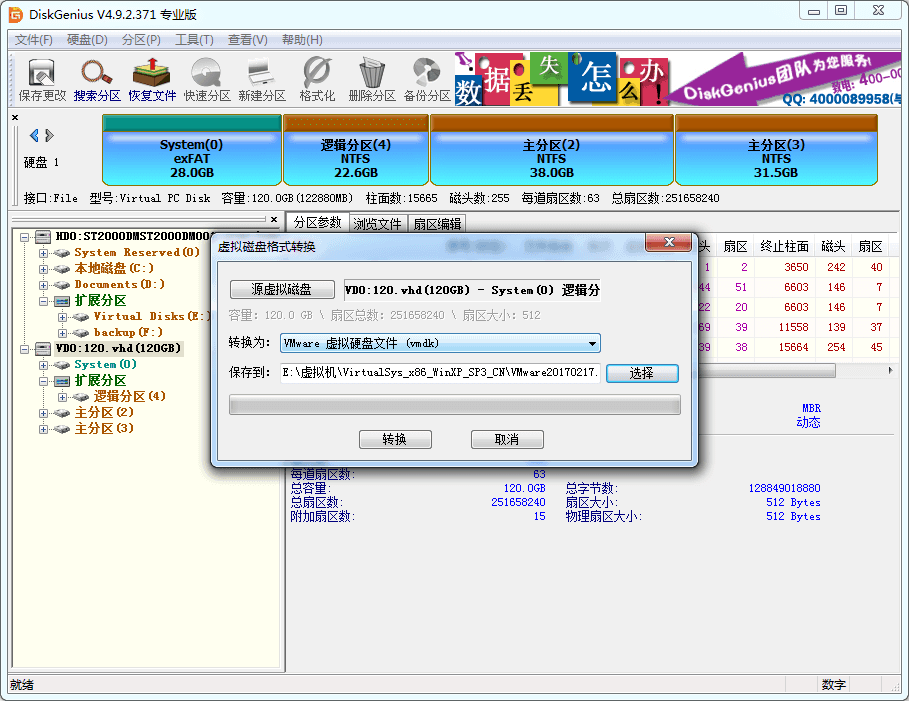
Task: Switch to the 扇区编辑 tab
Action: point(437,224)
